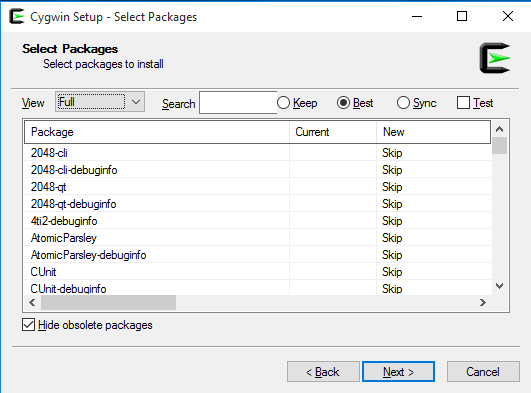Image resolution: width=531 pixels, height=393 pixels.
Task: Click Skip for the 2048-cli package
Action: click(x=392, y=153)
